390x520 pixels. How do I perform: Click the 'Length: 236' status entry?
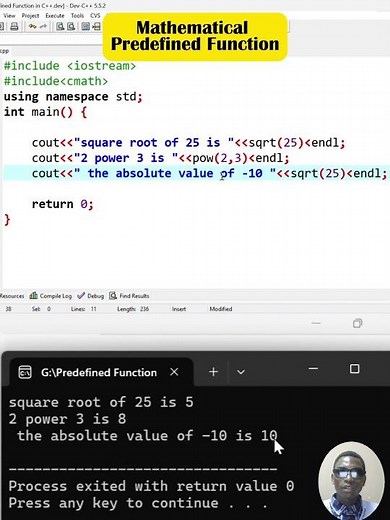click(133, 309)
